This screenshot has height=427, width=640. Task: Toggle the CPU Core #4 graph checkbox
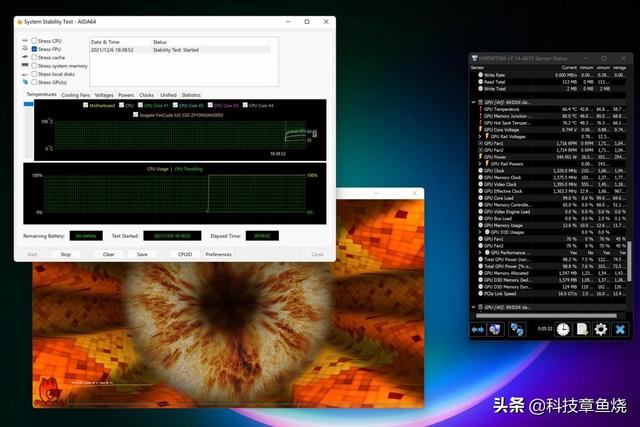(x=245, y=105)
